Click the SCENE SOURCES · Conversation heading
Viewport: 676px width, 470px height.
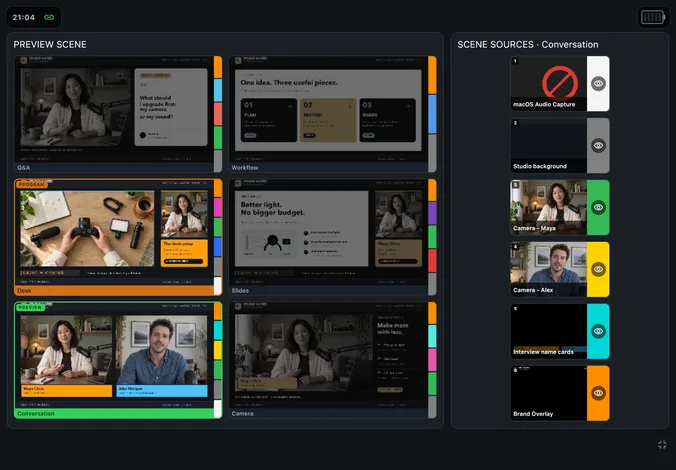528,44
